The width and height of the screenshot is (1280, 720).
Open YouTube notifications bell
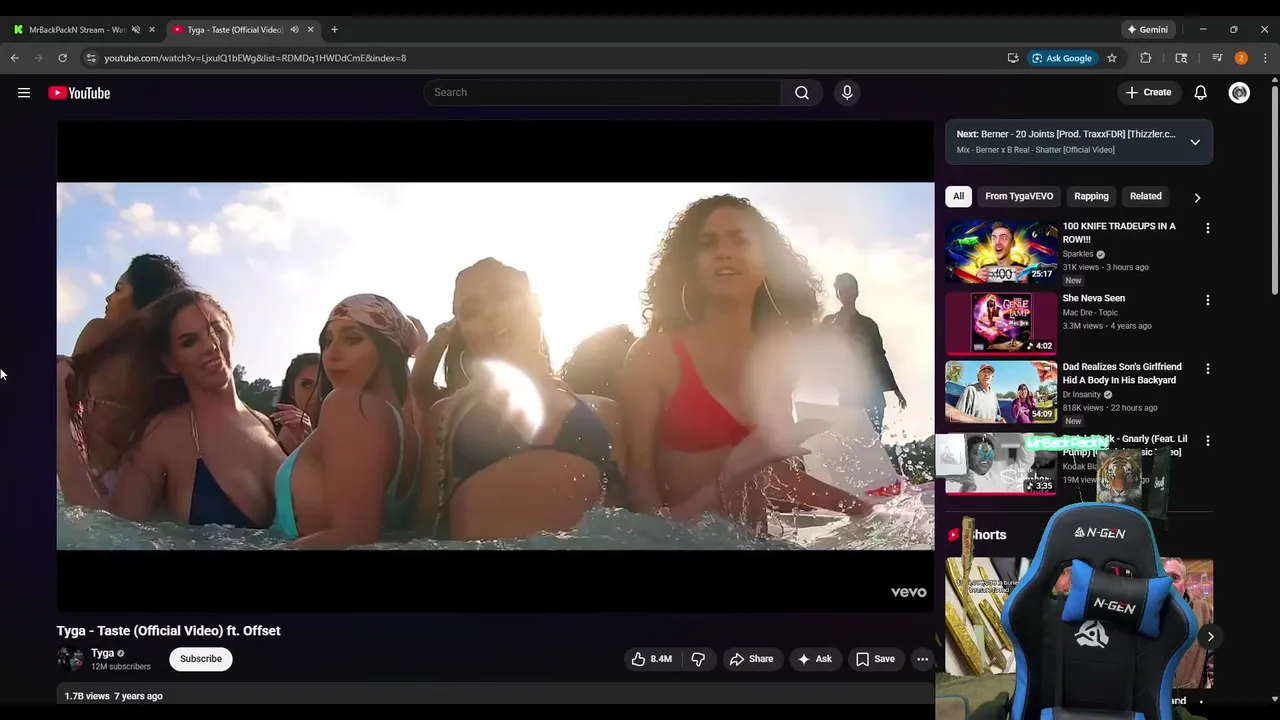click(1200, 93)
